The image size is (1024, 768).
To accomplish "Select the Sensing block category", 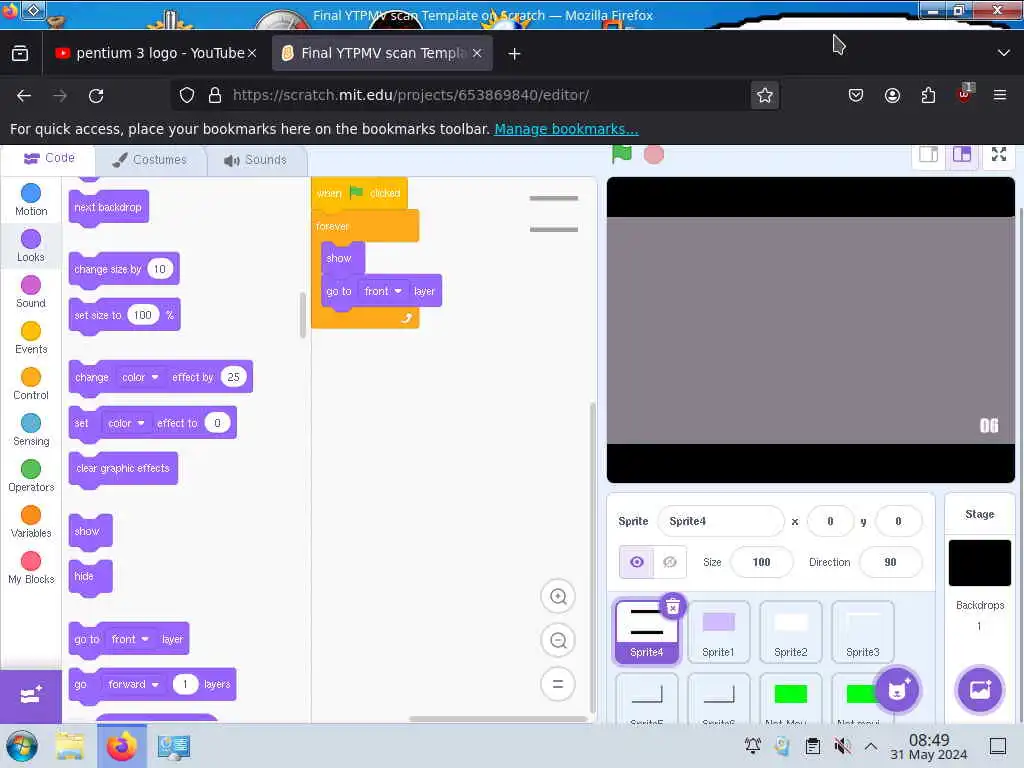I will coord(31,430).
